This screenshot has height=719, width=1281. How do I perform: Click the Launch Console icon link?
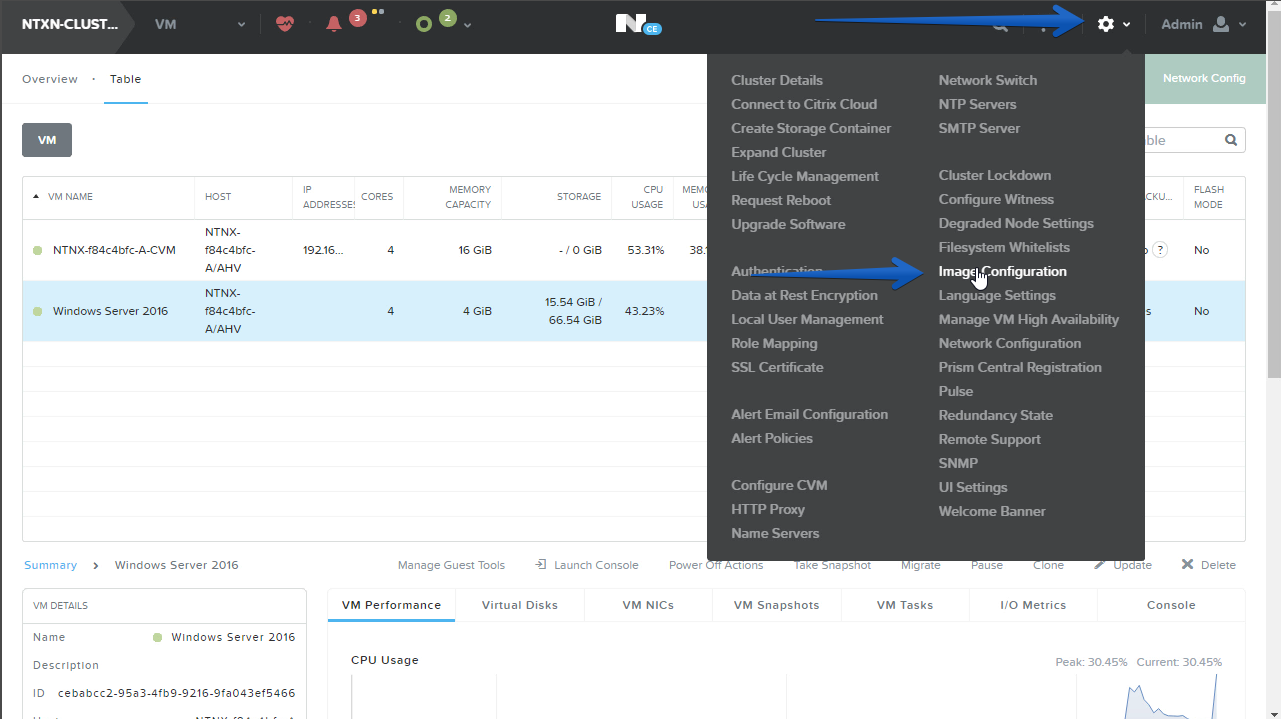pos(541,565)
